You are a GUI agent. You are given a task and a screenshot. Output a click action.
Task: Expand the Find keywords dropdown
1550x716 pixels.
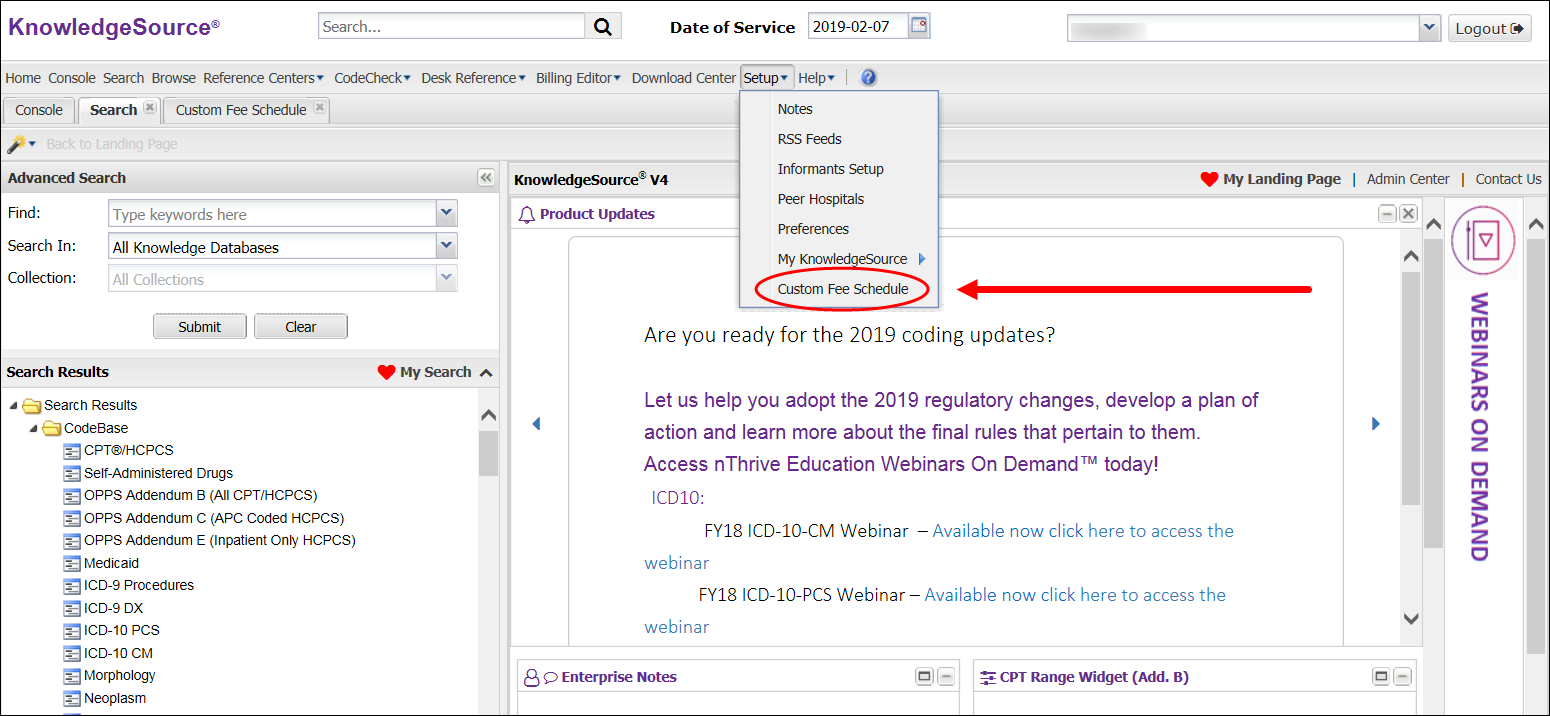446,213
